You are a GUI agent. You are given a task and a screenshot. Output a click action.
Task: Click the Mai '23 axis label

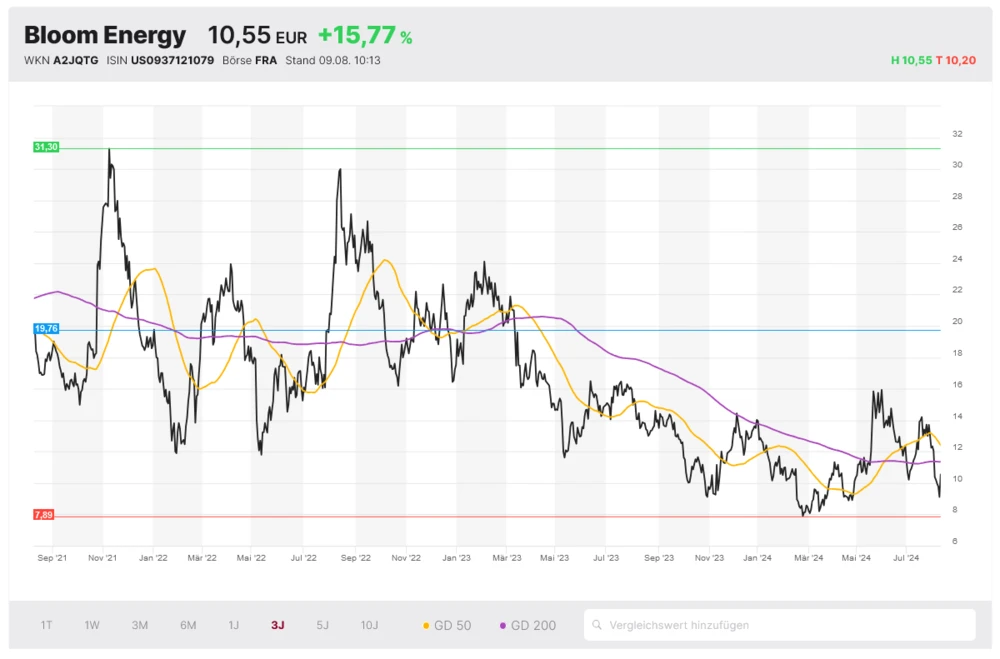click(555, 558)
